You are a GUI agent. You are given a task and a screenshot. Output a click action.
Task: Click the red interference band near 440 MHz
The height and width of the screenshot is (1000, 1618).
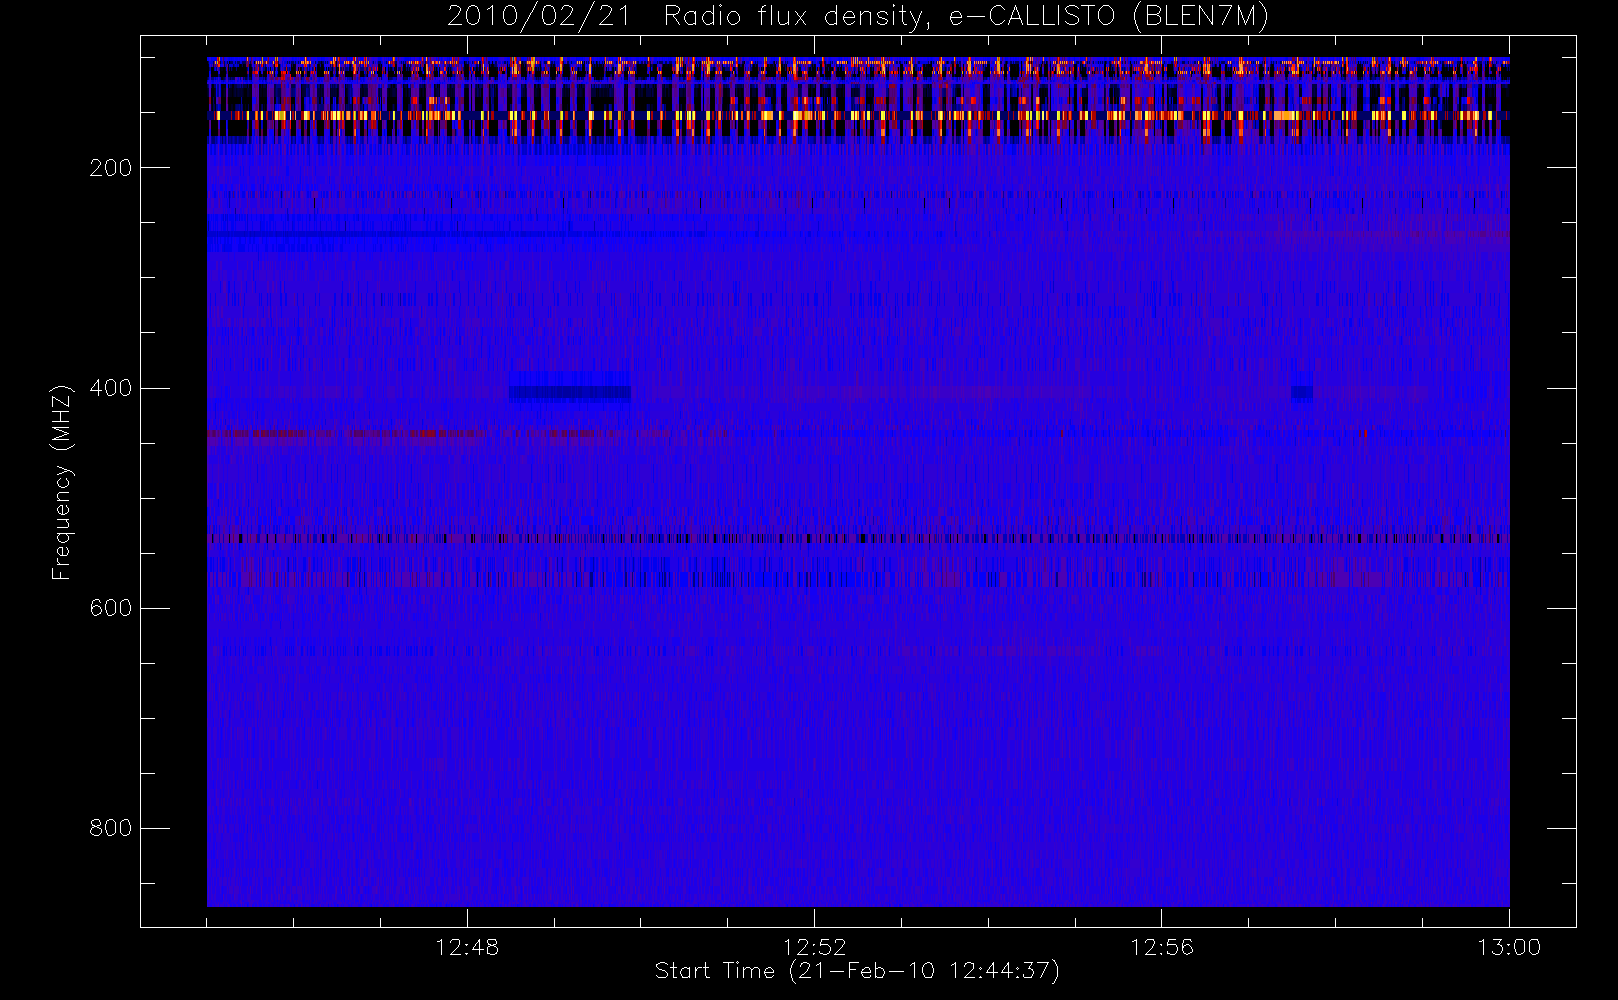click(x=345, y=434)
